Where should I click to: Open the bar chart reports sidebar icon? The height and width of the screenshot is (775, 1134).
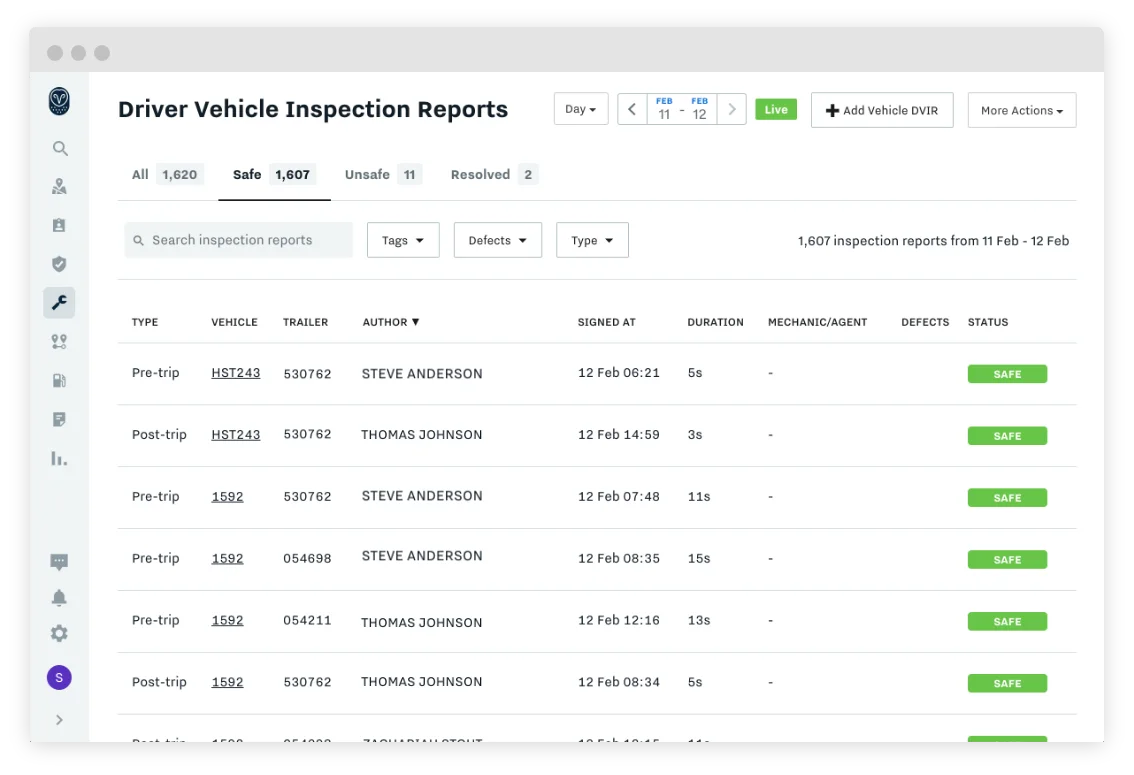[59, 458]
